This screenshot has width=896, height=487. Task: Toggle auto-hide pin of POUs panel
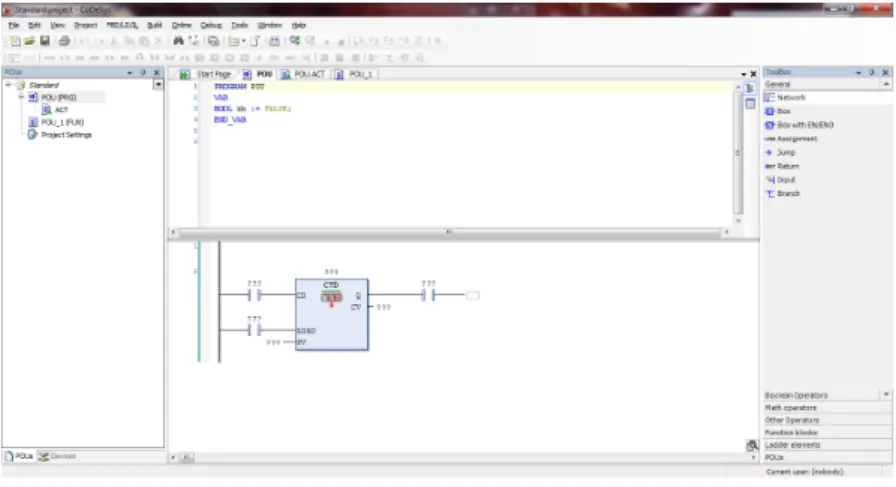(x=143, y=72)
